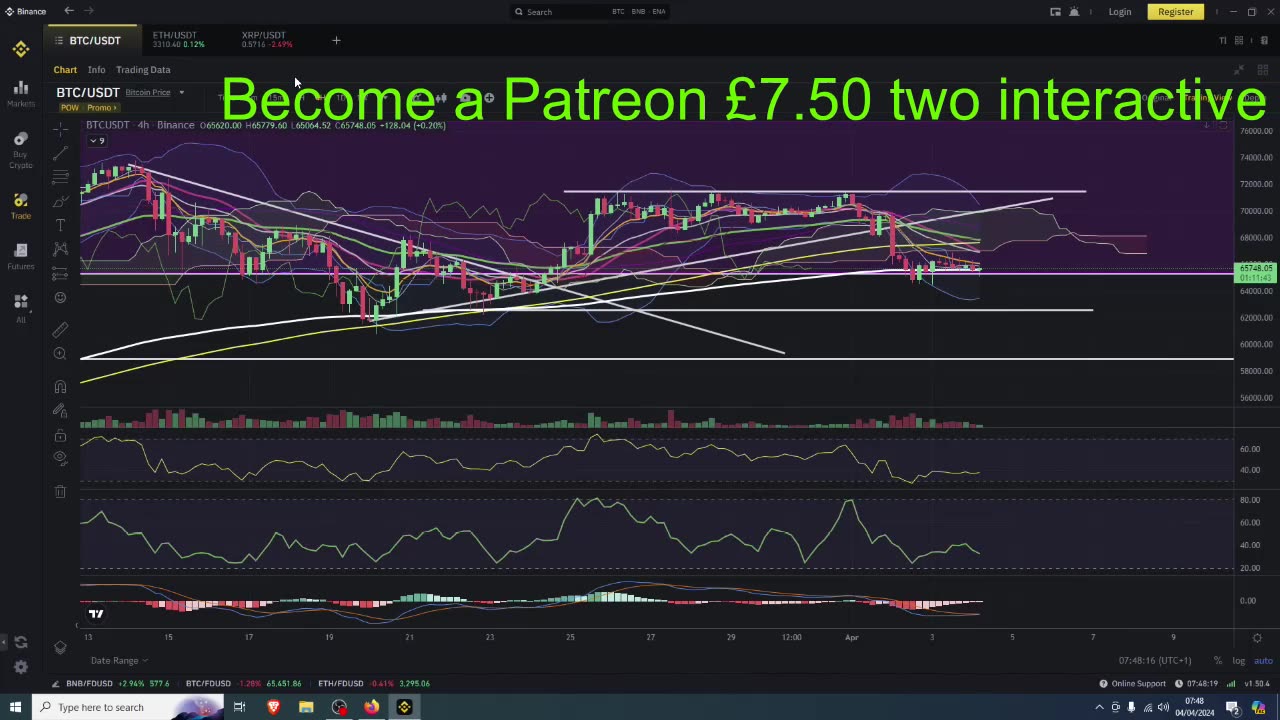Click the trash remove drawings icon
1280x720 pixels.
(60, 491)
